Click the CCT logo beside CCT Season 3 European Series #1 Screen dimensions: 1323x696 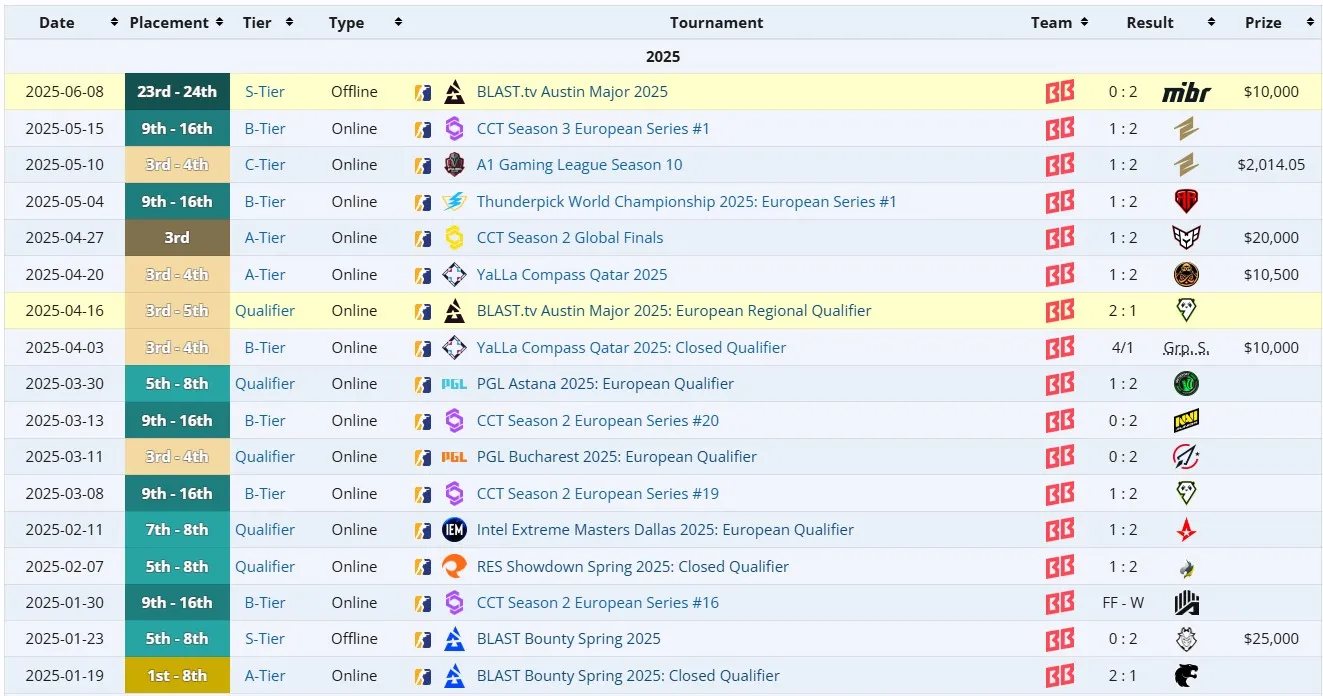454,129
